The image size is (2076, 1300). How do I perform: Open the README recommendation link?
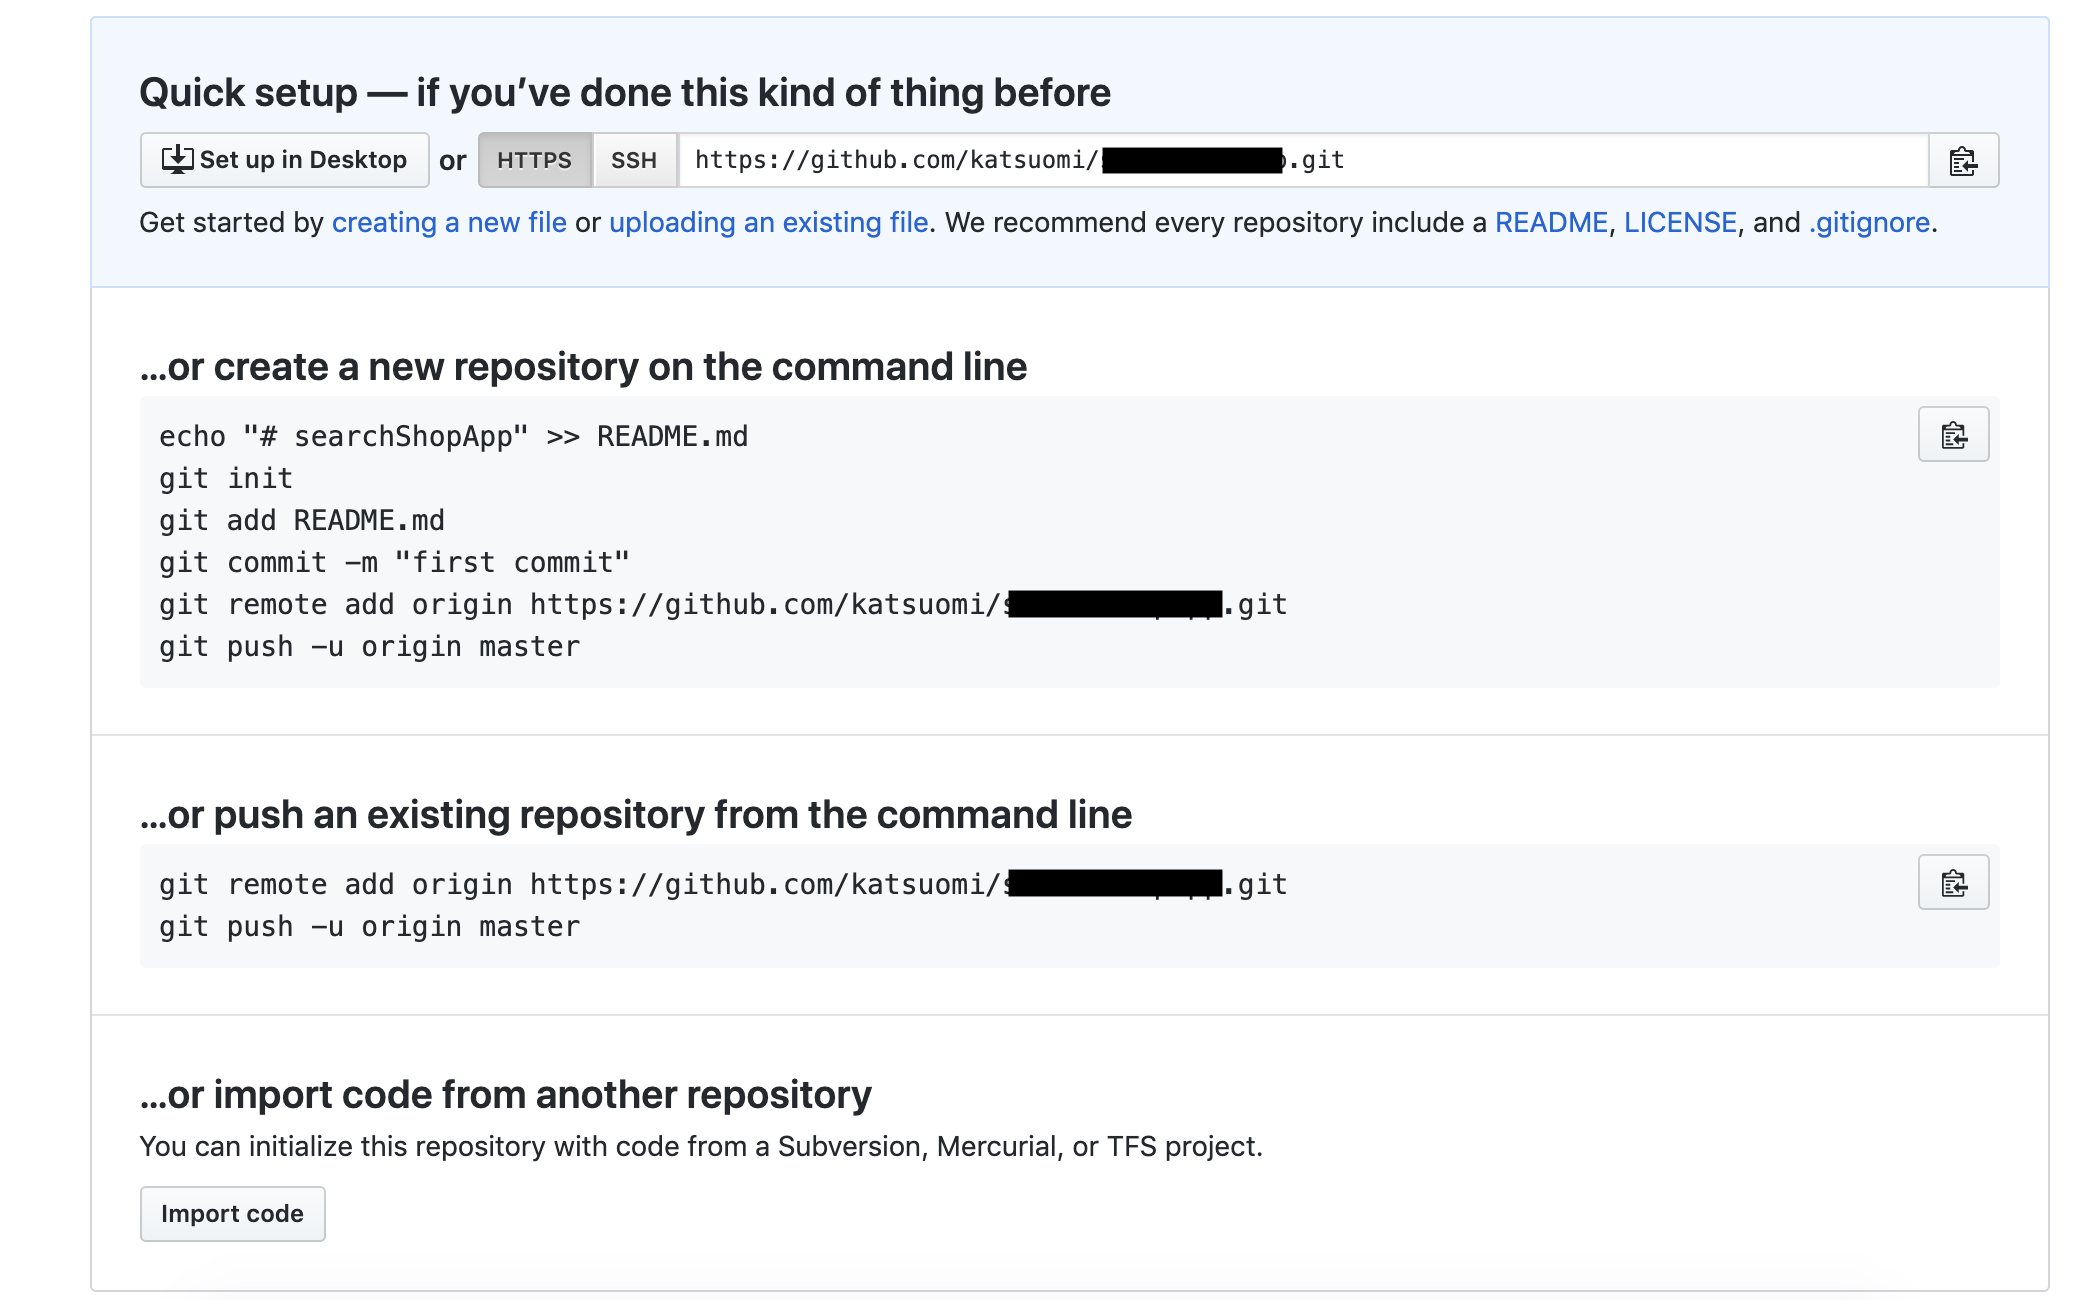click(1551, 222)
